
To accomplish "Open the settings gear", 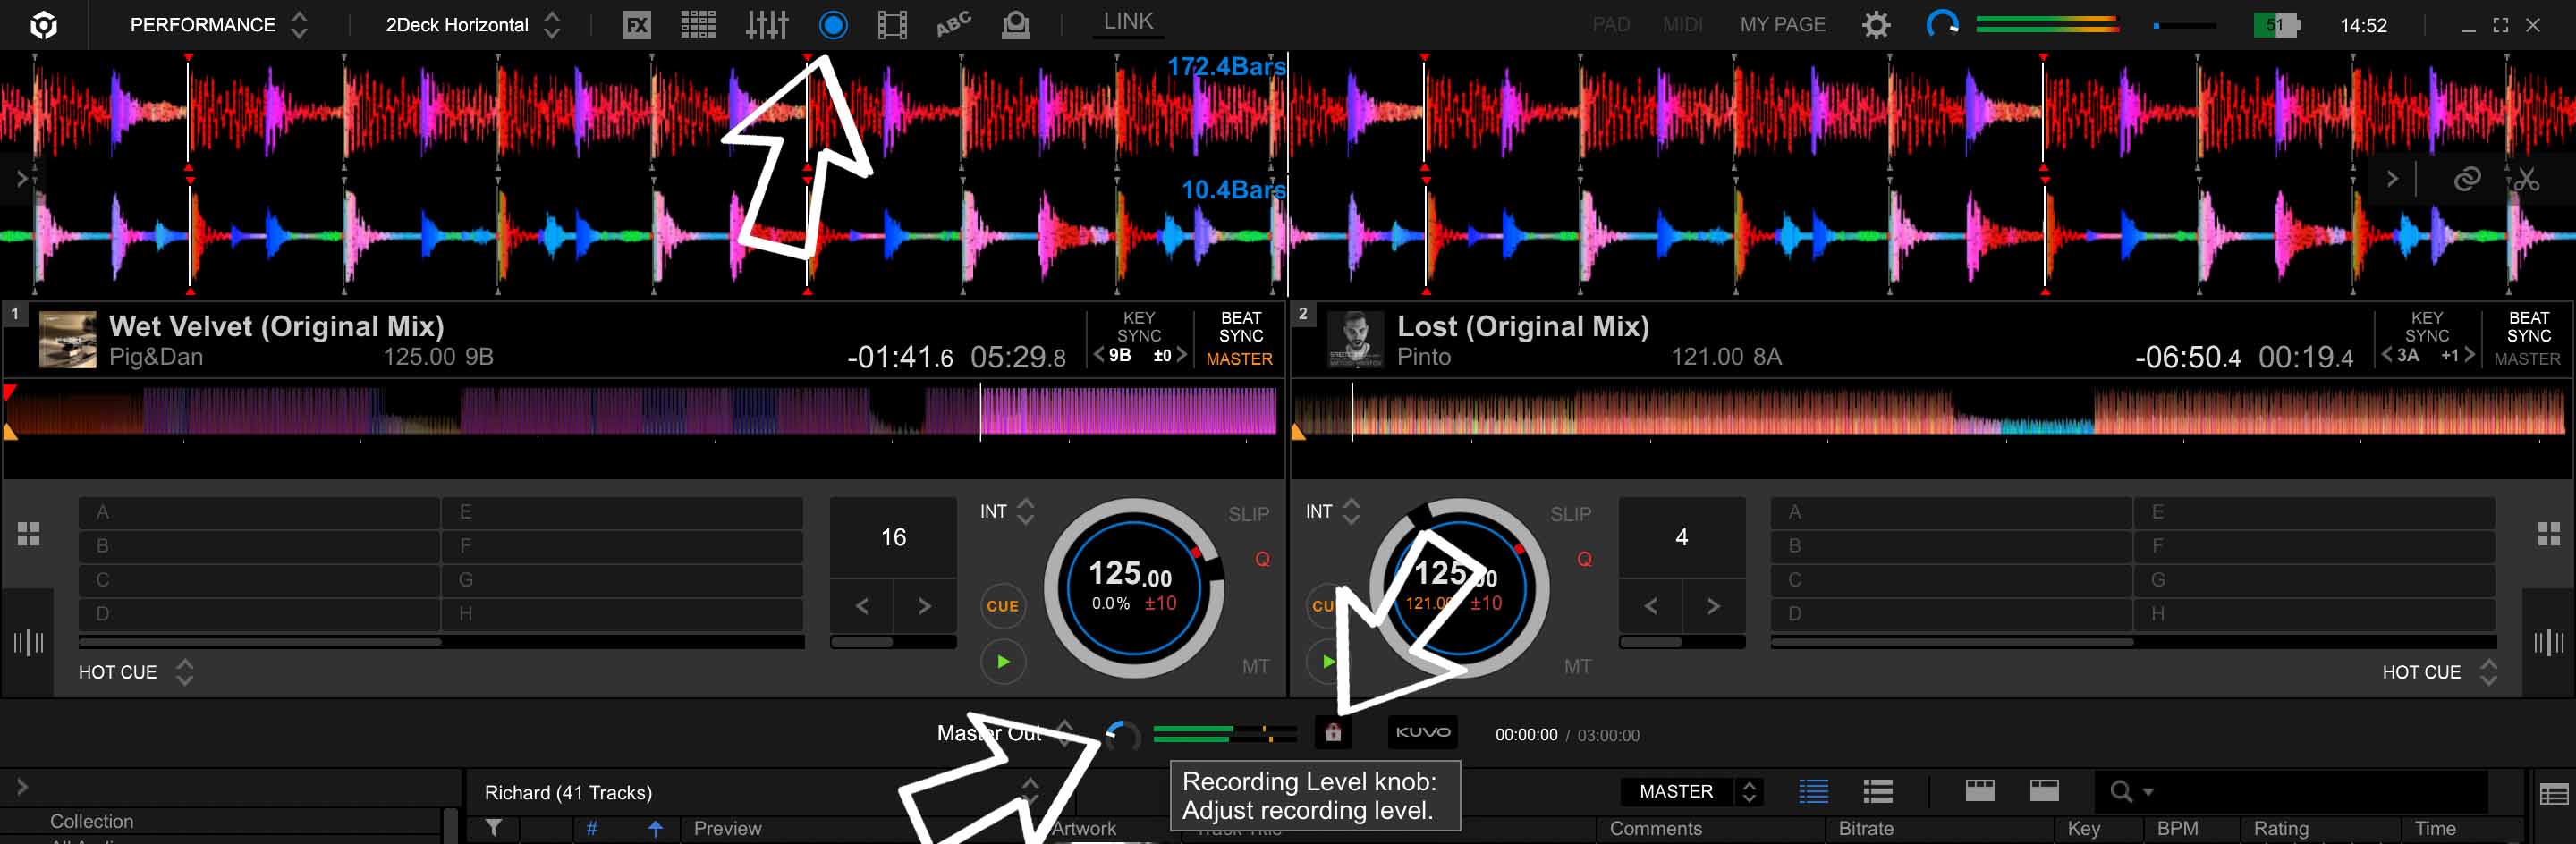I will (1876, 25).
